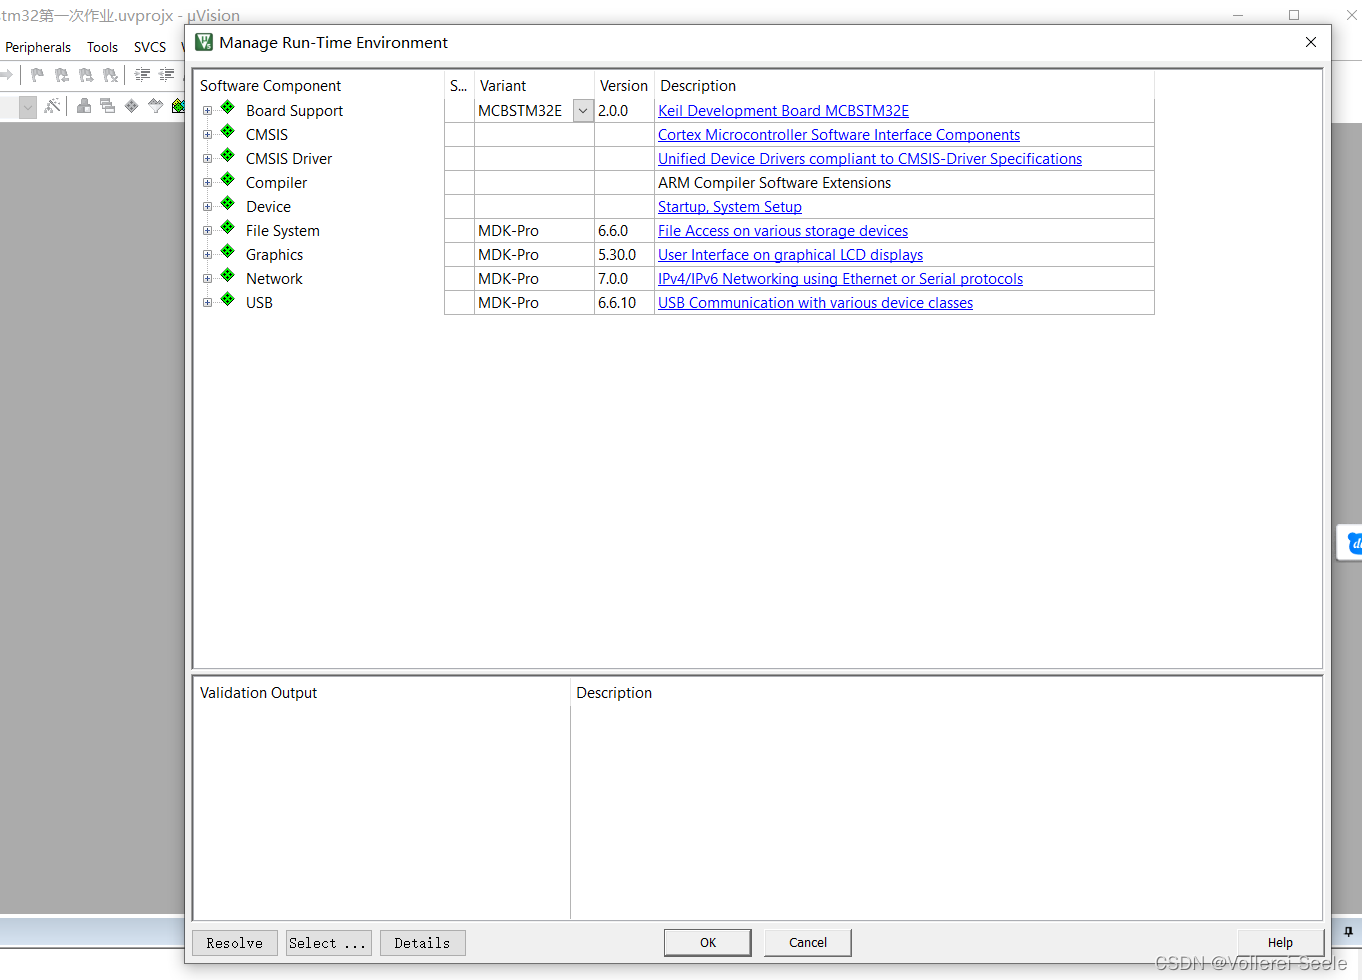Open the Peripherals menu
Viewport: 1362px width, 980px height.
38,47
